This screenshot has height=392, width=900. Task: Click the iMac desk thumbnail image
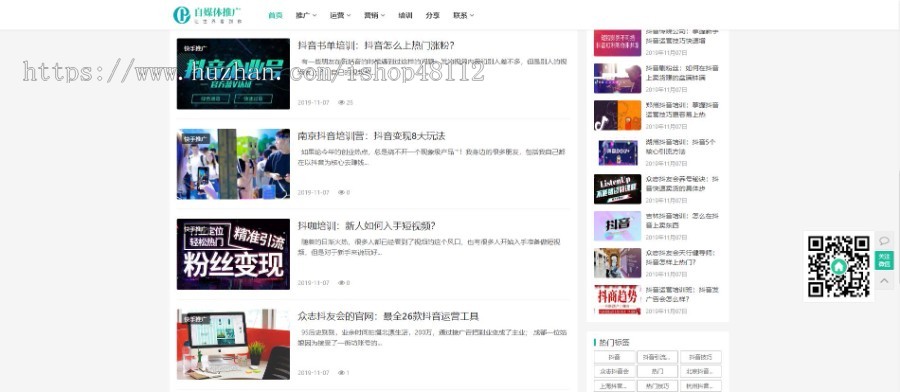(233, 344)
